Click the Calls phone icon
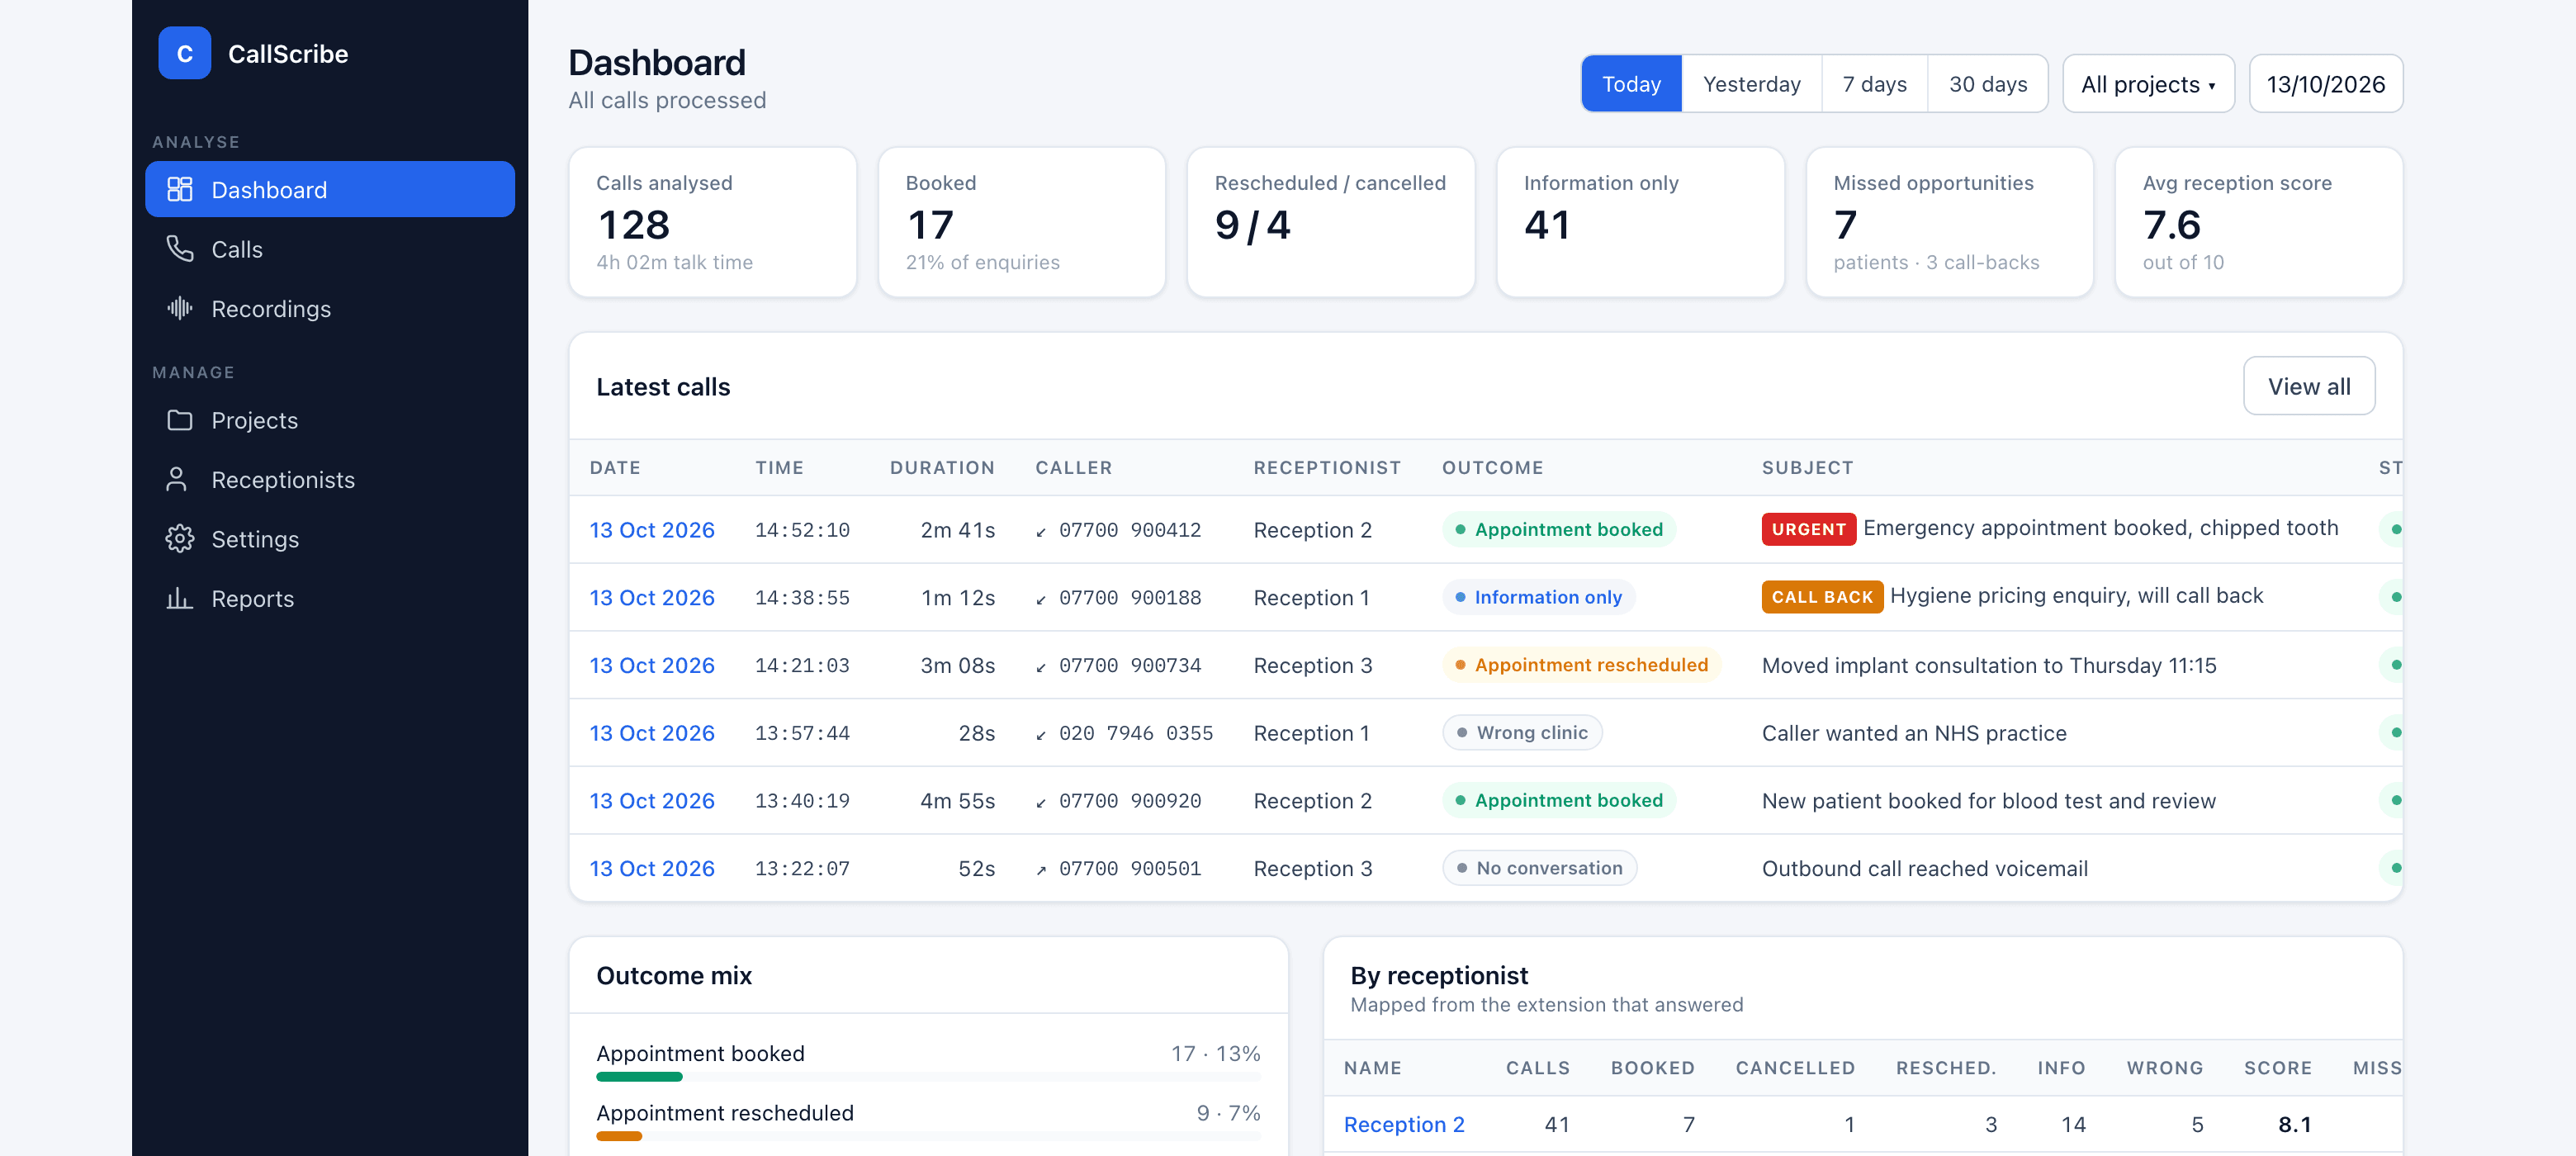2576x1156 pixels. 179,249
